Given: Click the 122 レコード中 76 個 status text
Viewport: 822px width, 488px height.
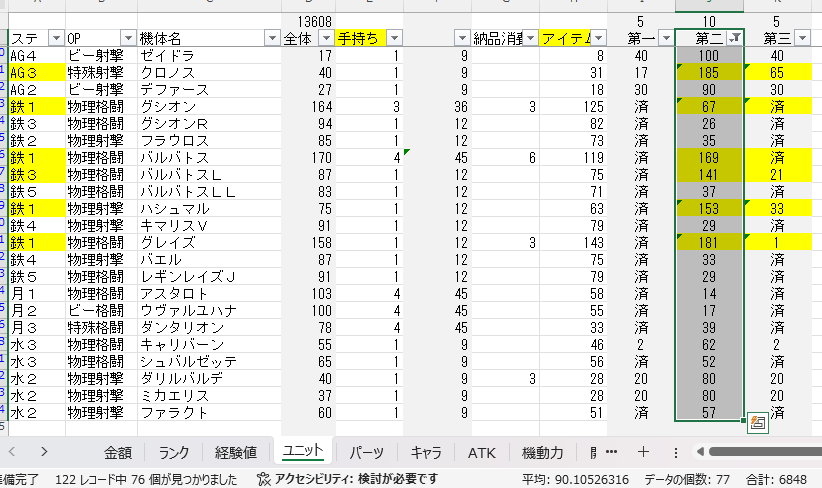Looking at the screenshot, I should point(146,479).
